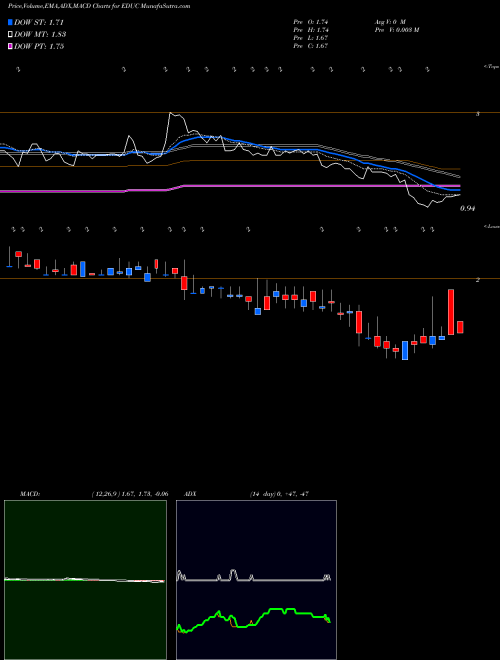
Task: Open the ADX indicator panel
Action: point(256,580)
